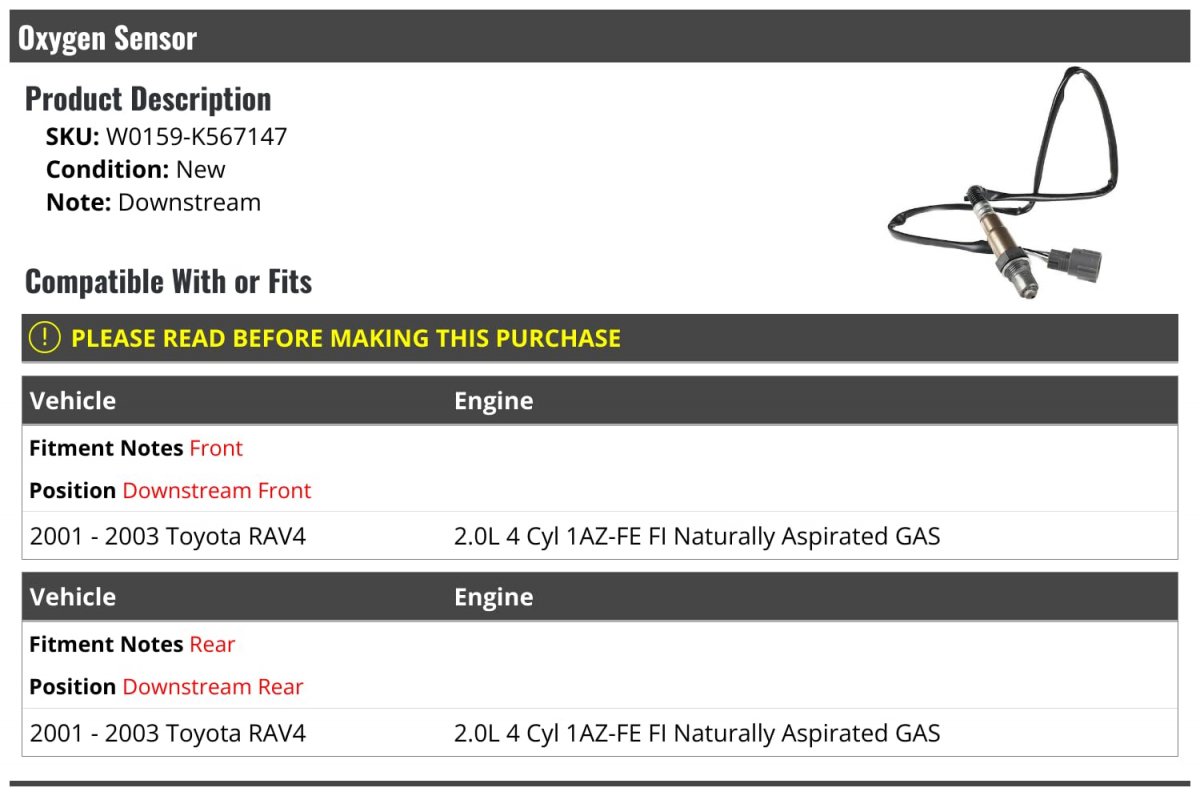Click the yellow warning exclamation icon
Viewport: 1200px width, 796px height.
(x=45, y=338)
